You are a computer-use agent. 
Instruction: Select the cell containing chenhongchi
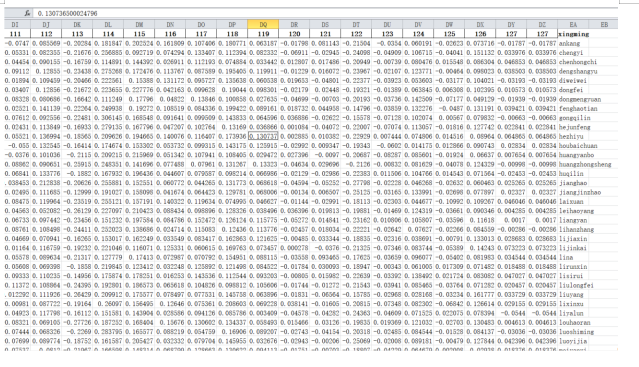(x=577, y=62)
